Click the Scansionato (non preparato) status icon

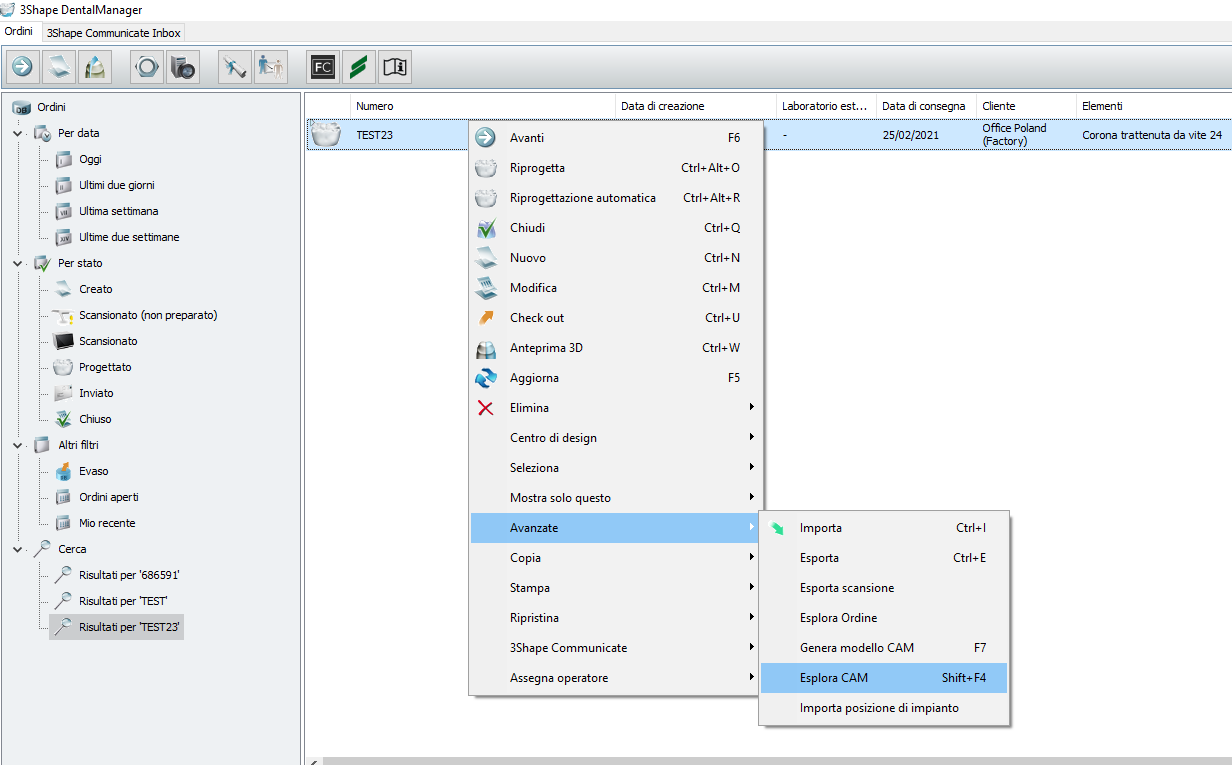(64, 315)
